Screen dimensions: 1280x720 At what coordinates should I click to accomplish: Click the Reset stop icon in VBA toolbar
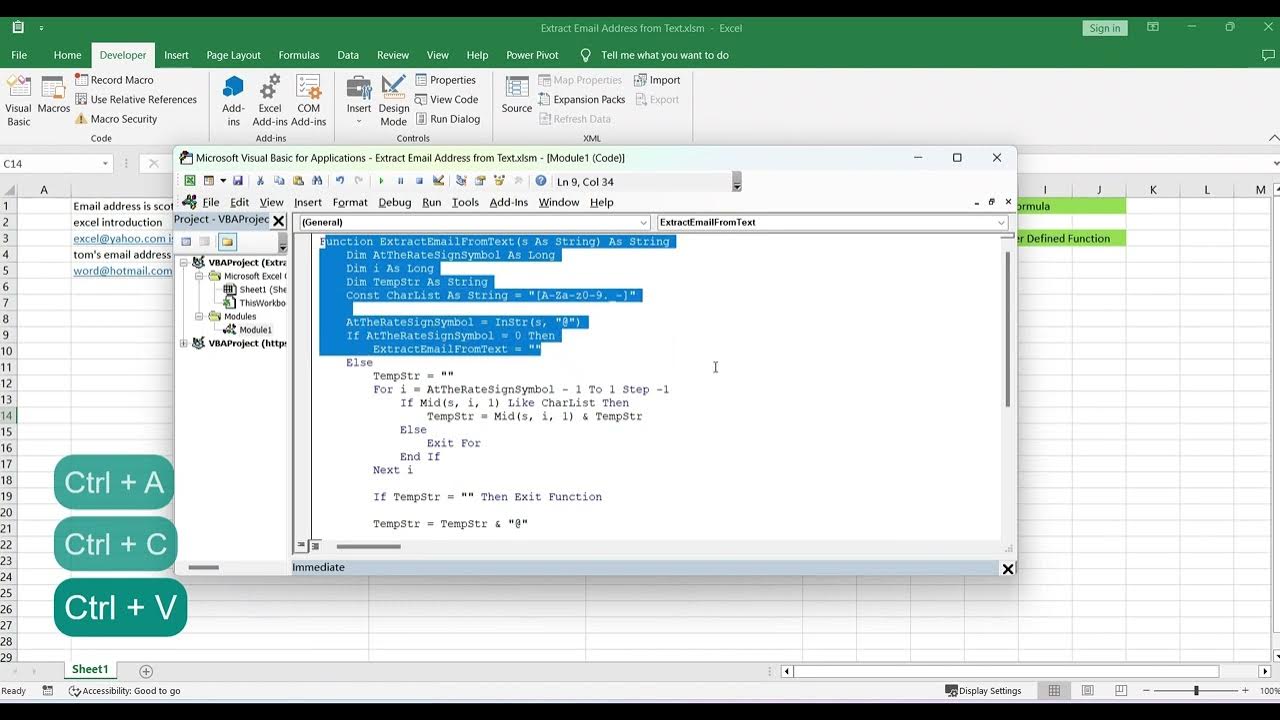419,181
